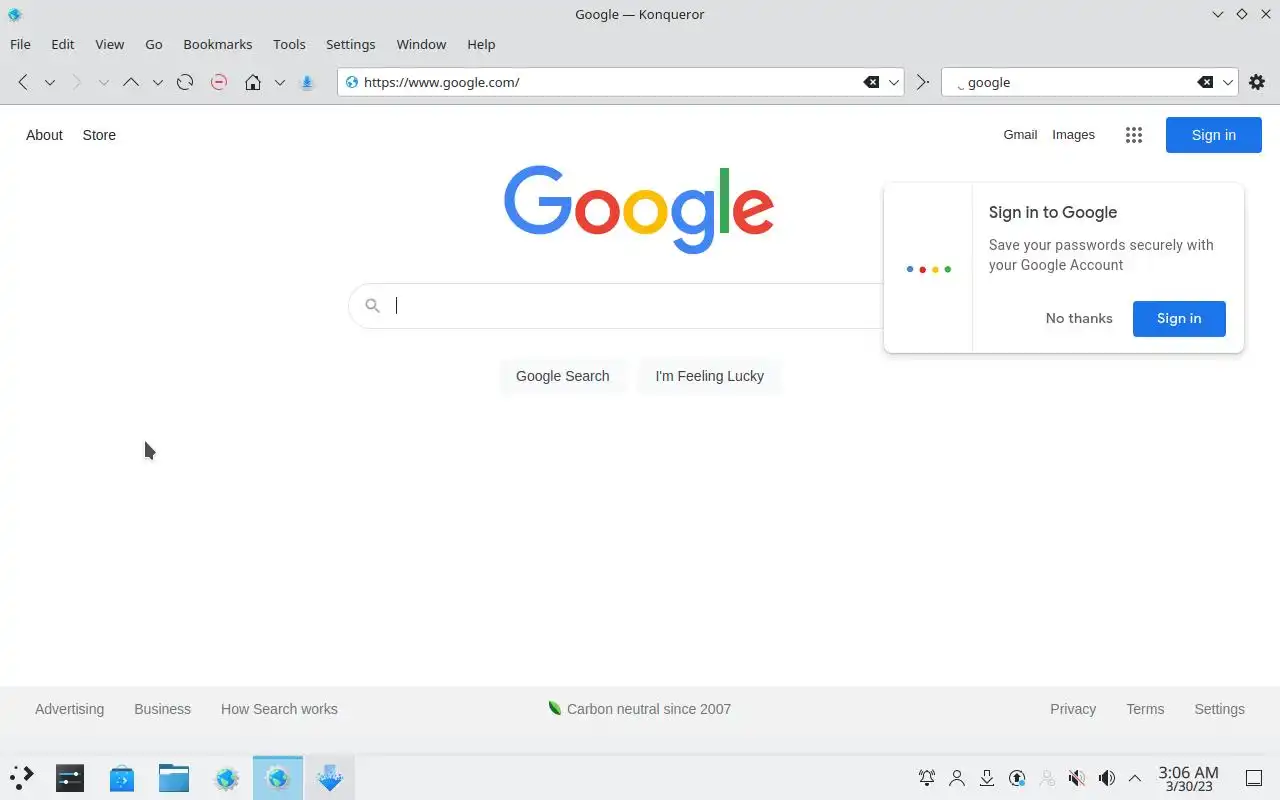Open the Images link

click(1073, 134)
